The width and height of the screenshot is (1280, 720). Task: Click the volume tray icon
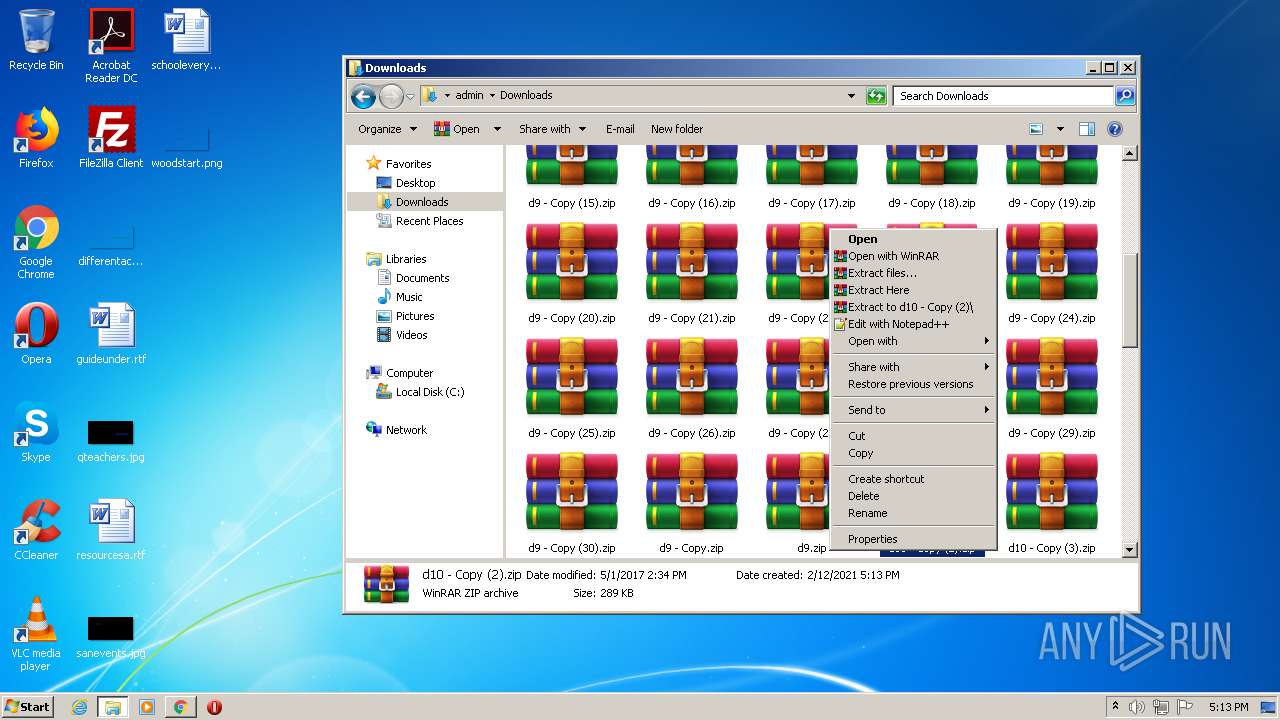tap(1137, 707)
